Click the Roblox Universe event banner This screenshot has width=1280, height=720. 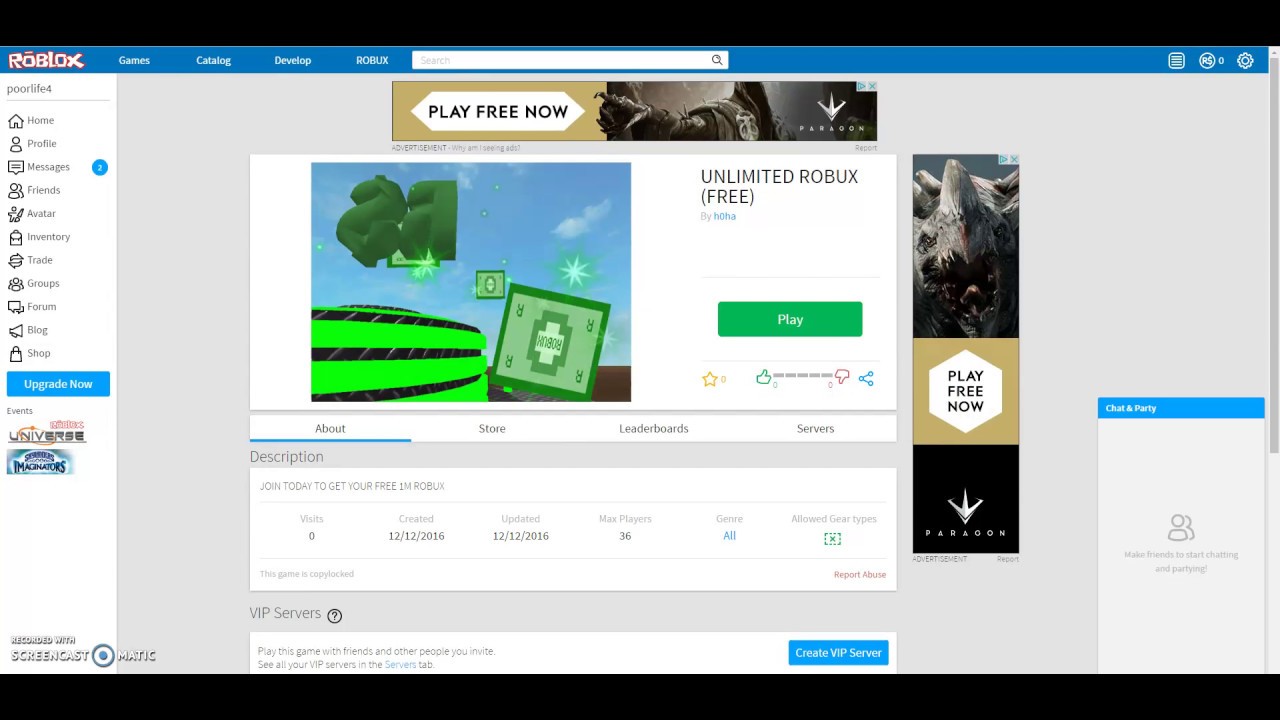(47, 432)
